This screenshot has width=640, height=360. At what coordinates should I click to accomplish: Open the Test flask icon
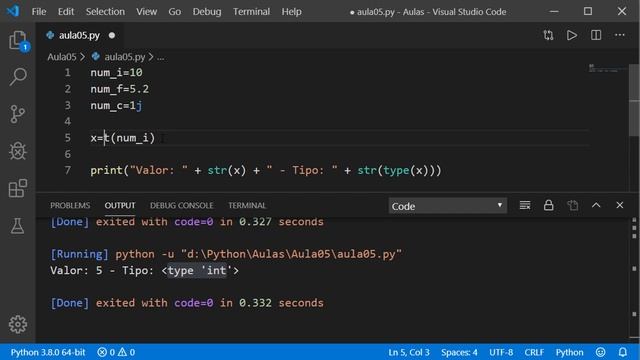coord(18,226)
